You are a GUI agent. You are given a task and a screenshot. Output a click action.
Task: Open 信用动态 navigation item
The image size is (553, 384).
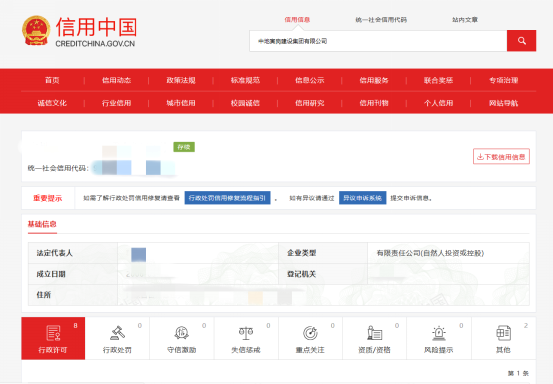(x=116, y=80)
